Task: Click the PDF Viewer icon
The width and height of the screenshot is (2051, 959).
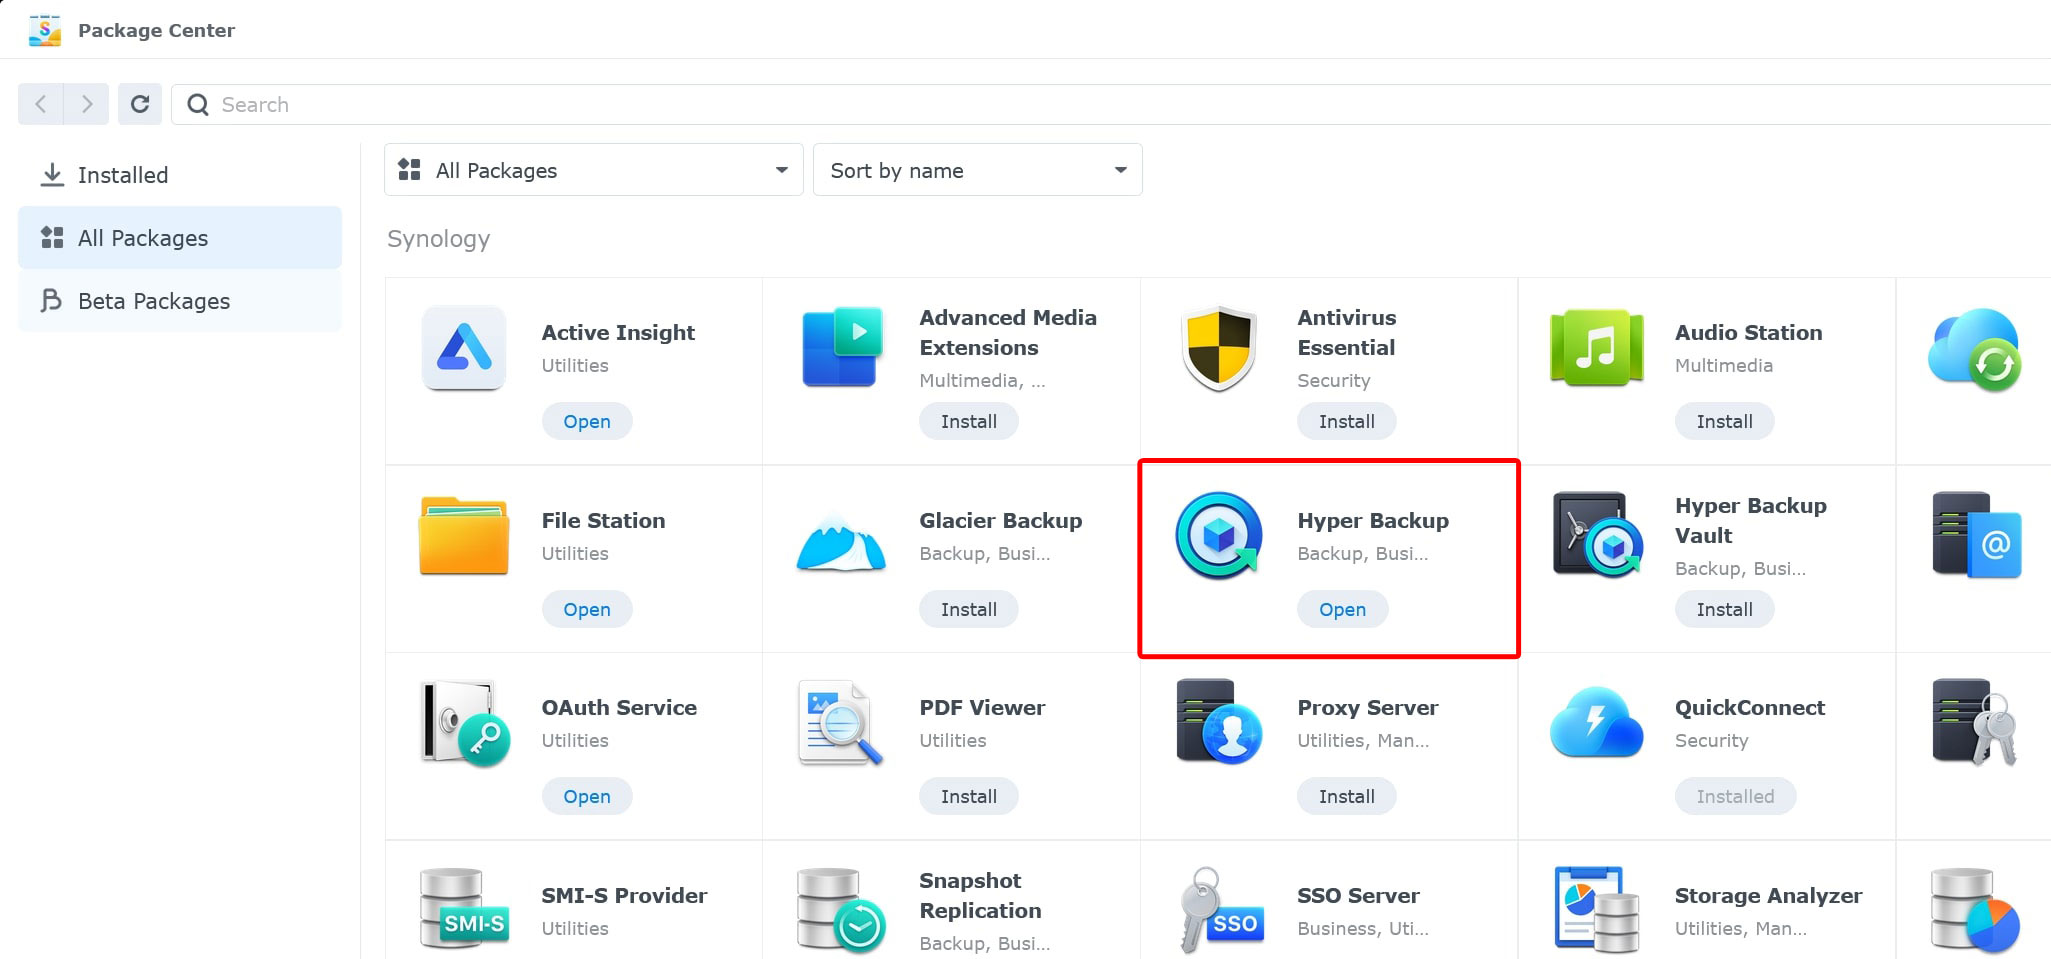Action: (841, 723)
